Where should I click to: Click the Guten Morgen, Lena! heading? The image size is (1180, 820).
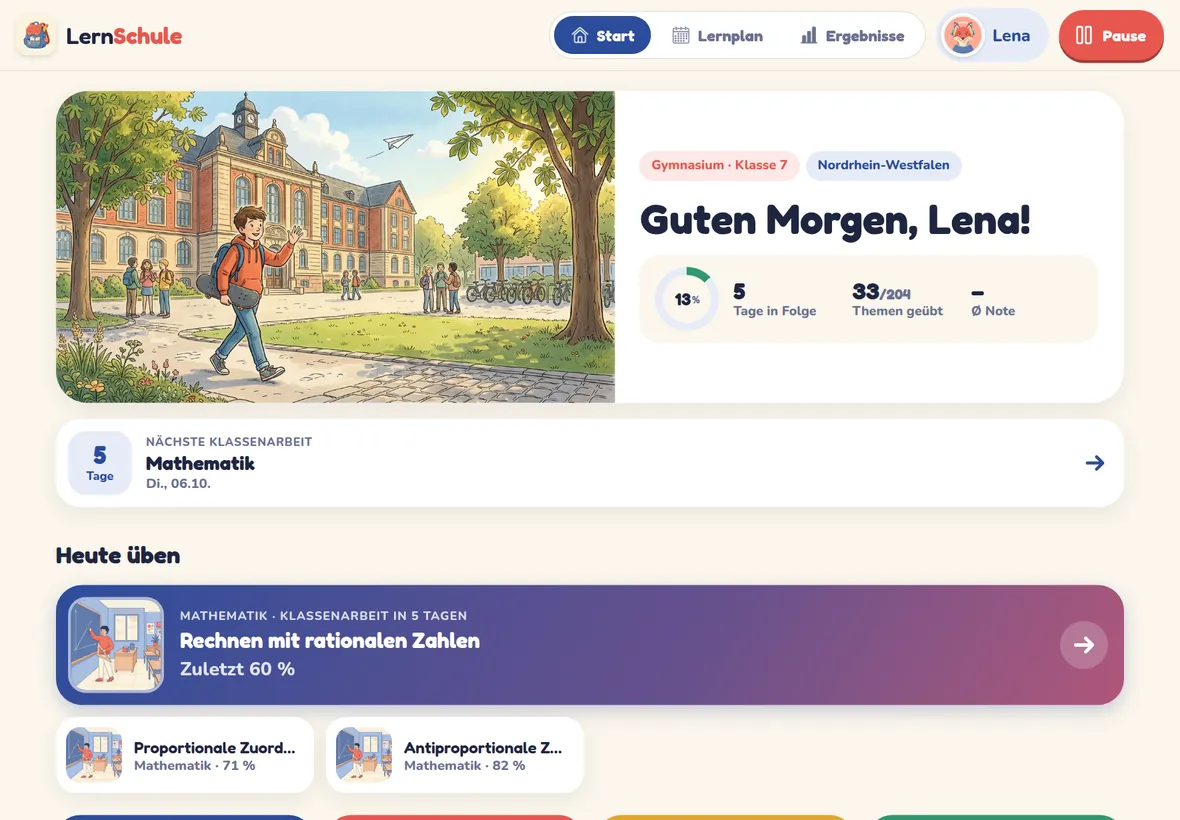[x=835, y=220]
